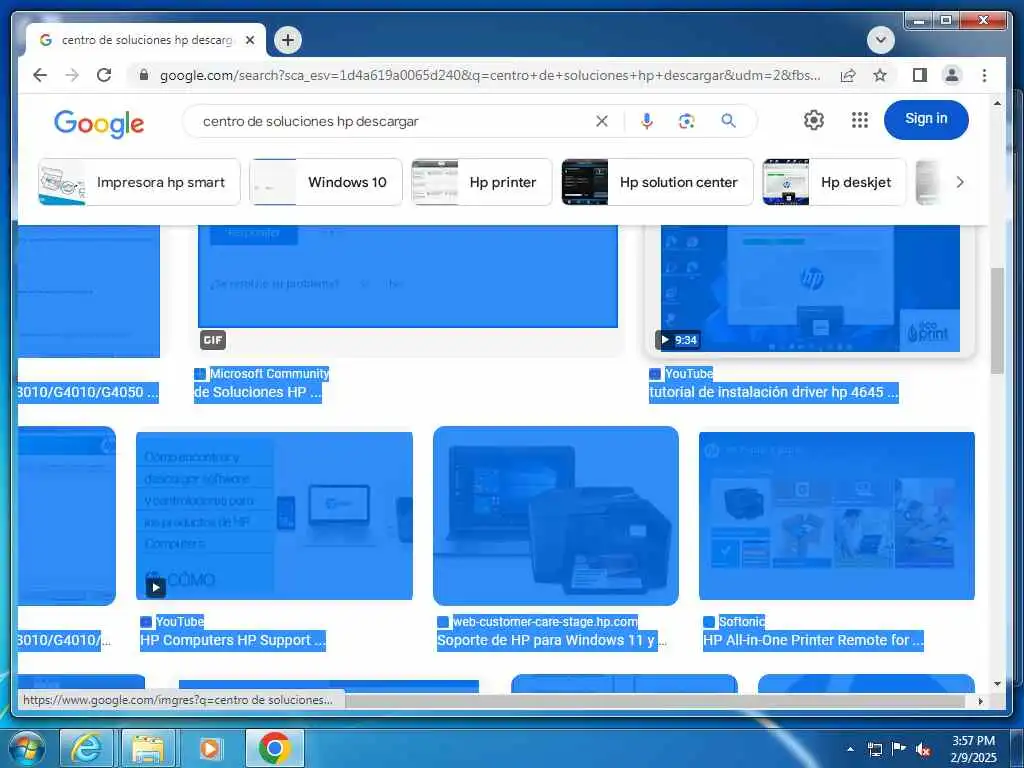This screenshot has width=1024, height=768.
Task: Open 'HP All-in-One Printer Remote for ...' link
Action: (x=813, y=641)
